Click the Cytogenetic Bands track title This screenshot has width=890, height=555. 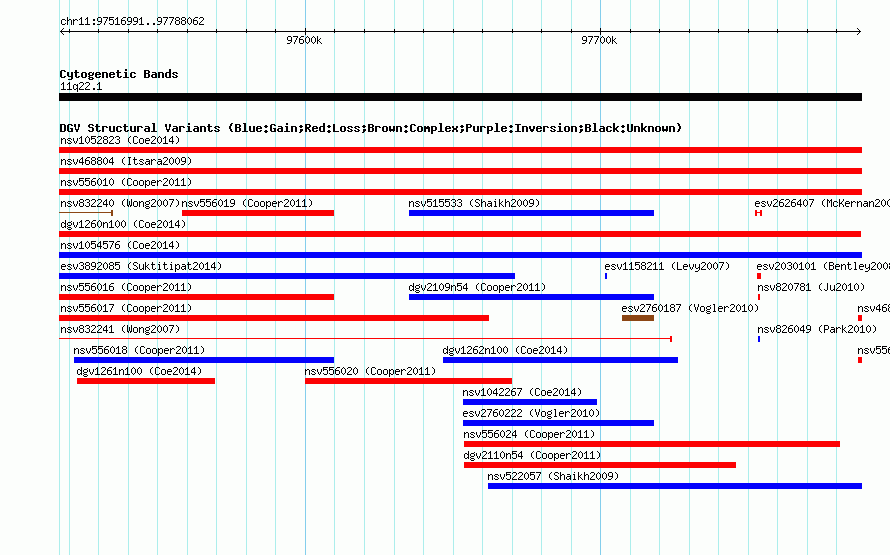point(119,74)
